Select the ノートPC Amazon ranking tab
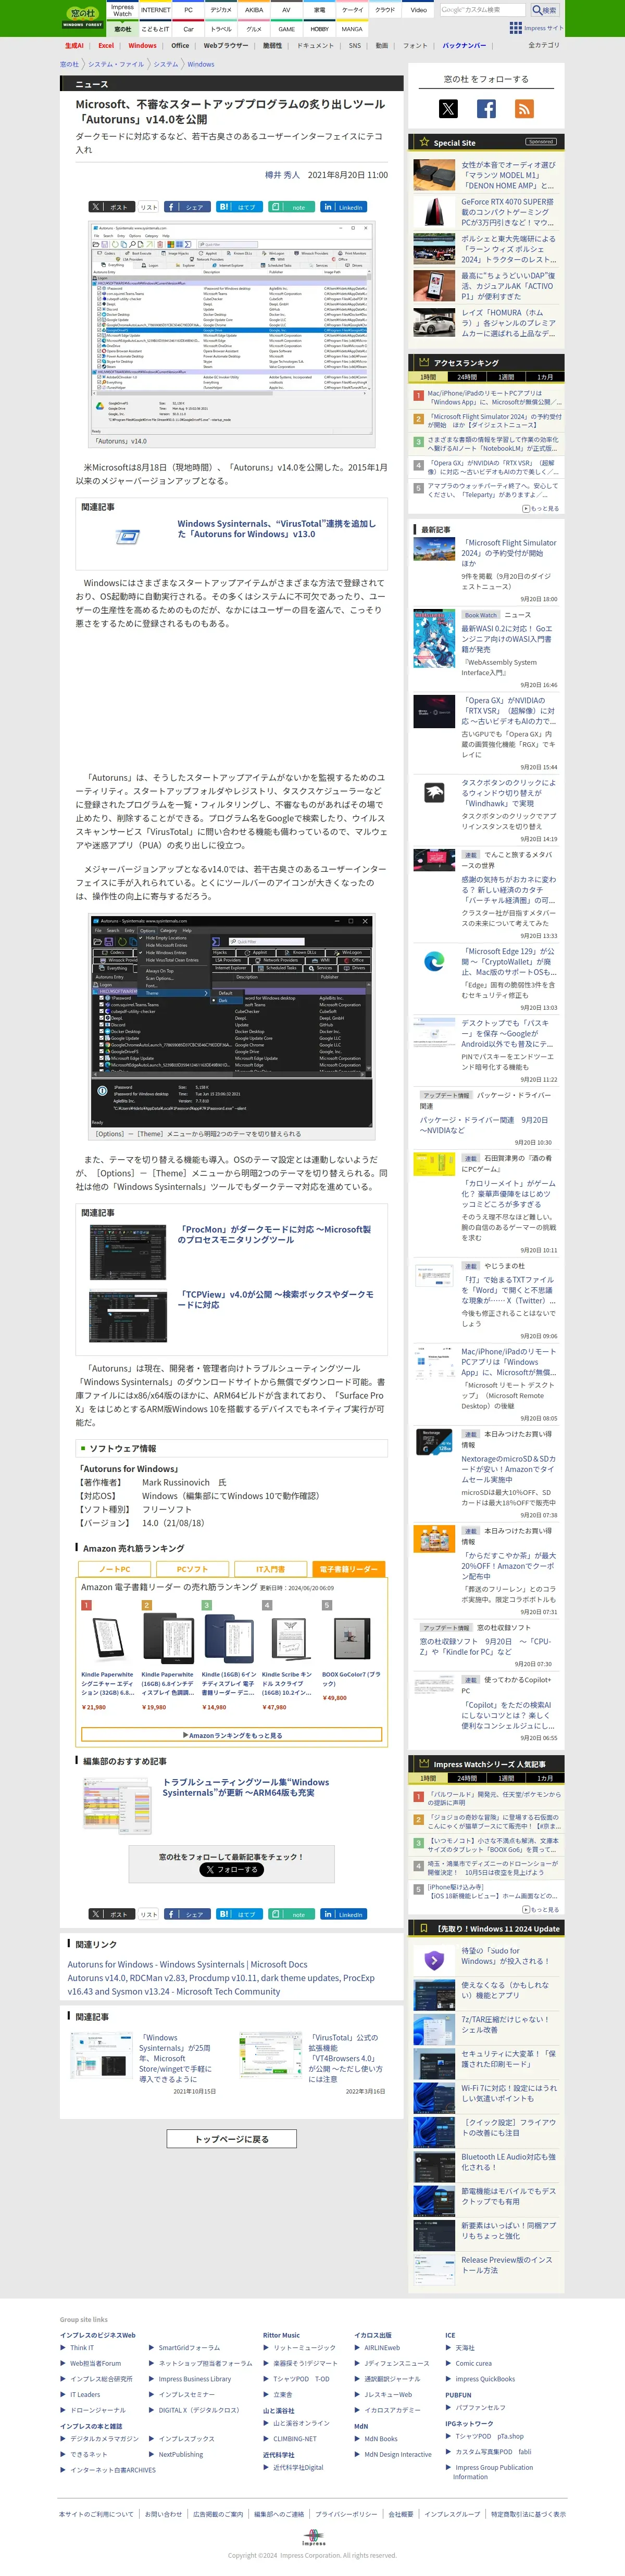The image size is (625, 2576). coord(115,1569)
